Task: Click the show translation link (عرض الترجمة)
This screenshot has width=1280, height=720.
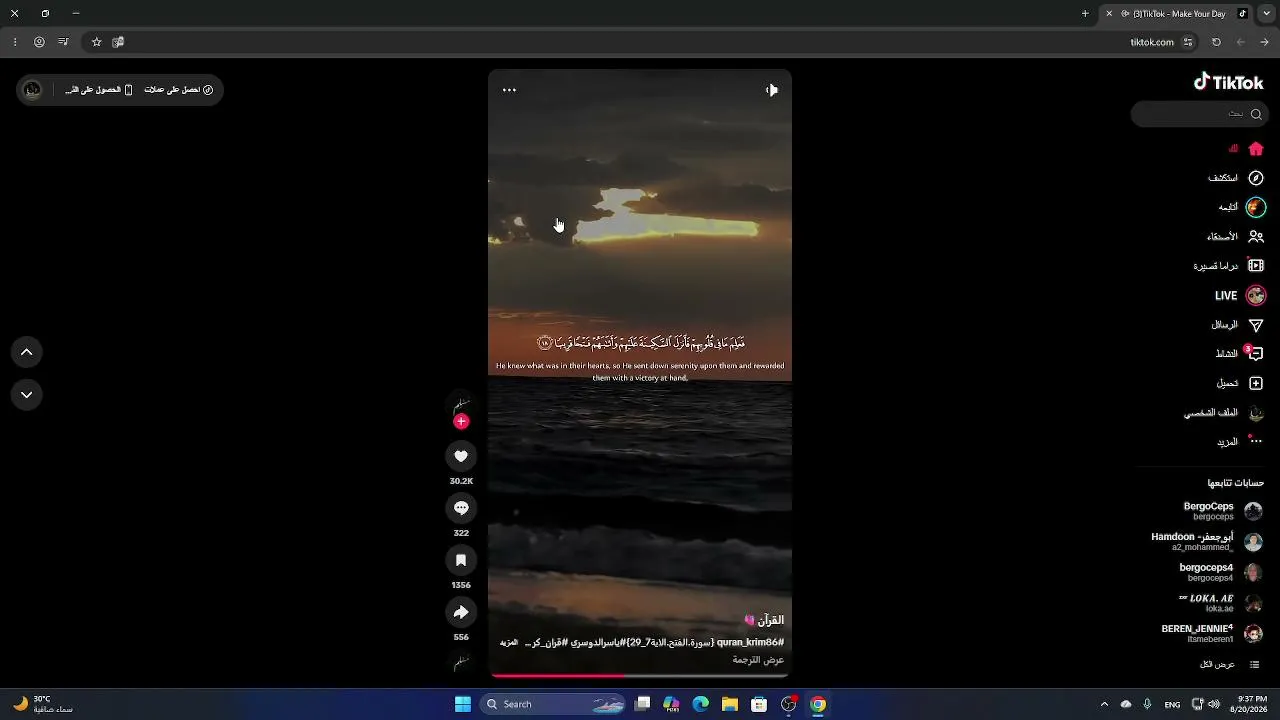Action: (758, 660)
